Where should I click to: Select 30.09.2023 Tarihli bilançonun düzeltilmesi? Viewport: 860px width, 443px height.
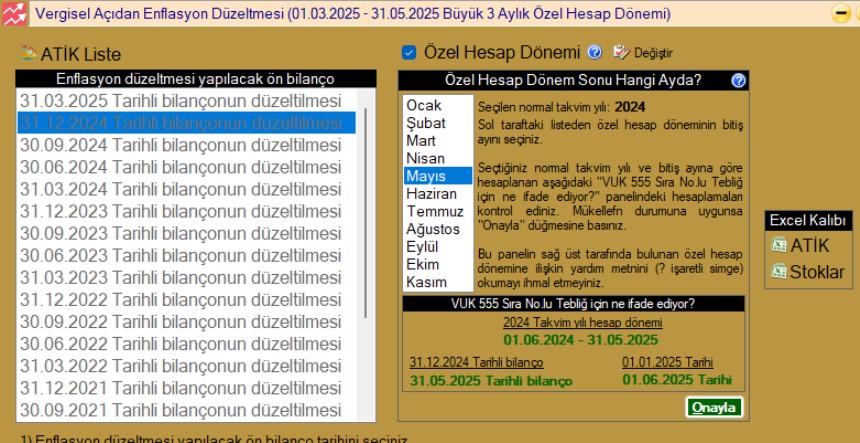[x=186, y=234]
